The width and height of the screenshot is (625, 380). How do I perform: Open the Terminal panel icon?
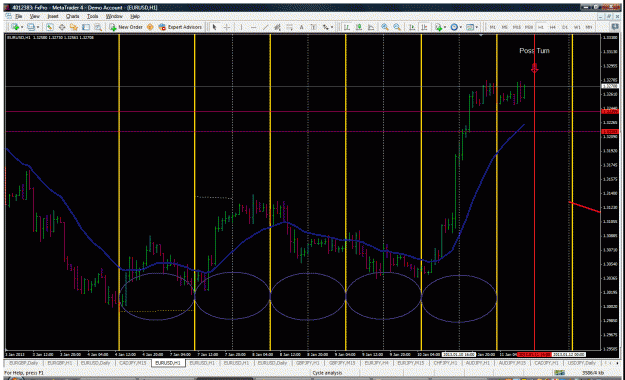pos(86,27)
